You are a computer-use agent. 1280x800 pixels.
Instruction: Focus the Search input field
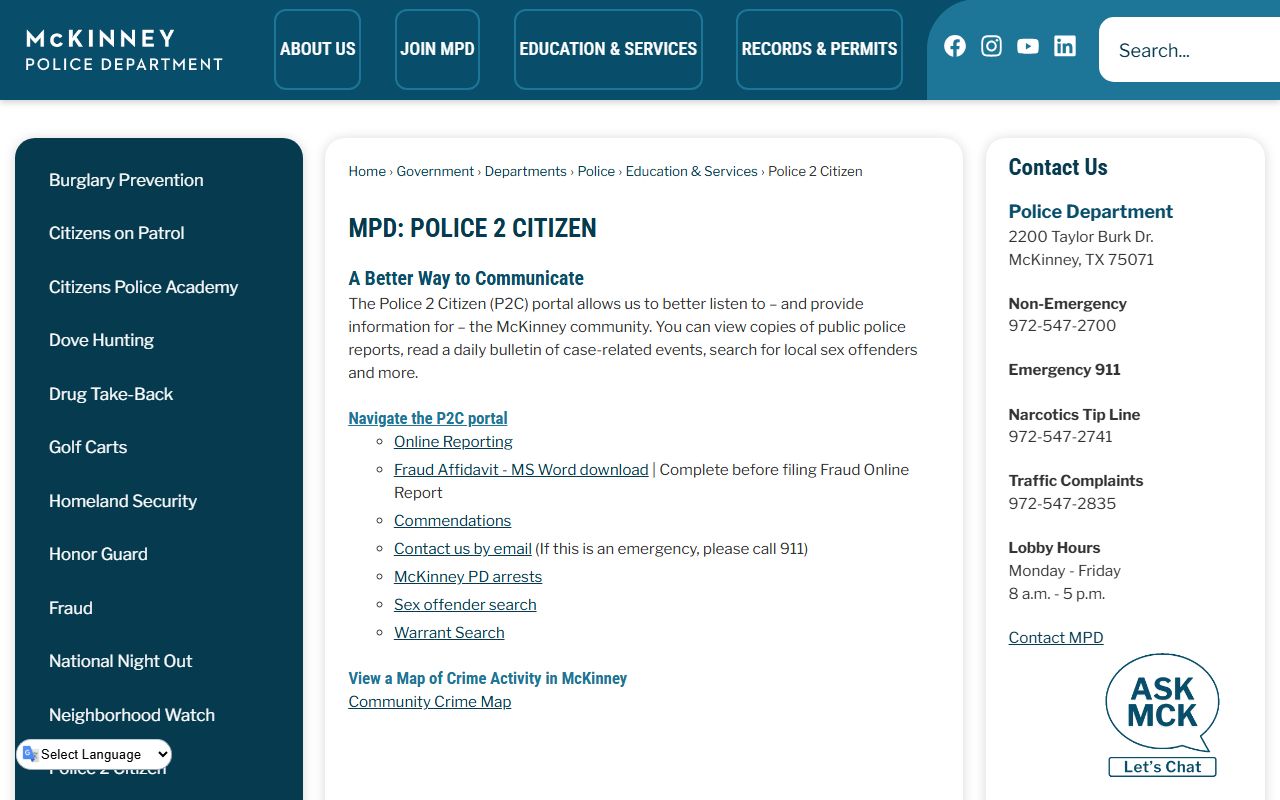(1189, 50)
